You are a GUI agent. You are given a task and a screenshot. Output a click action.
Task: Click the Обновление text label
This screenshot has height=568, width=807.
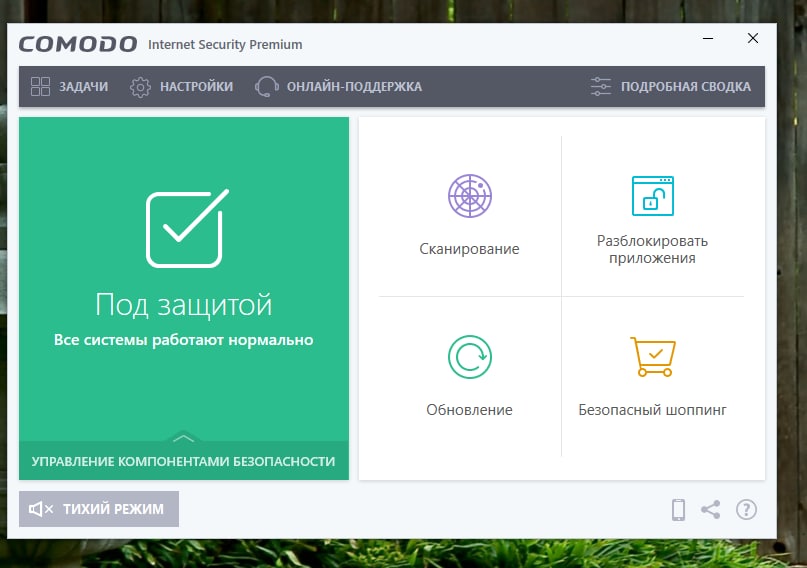click(469, 410)
